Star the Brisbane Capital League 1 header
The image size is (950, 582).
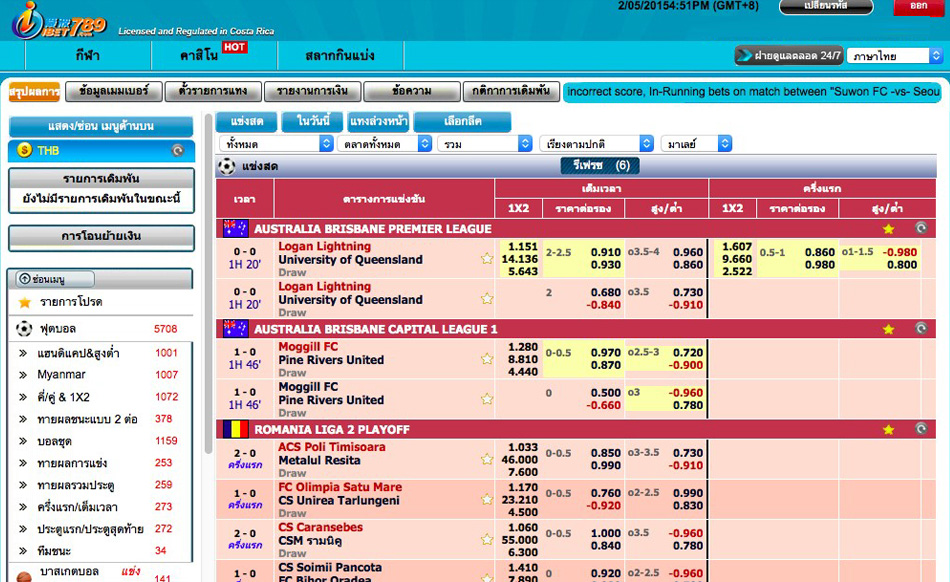coord(888,329)
